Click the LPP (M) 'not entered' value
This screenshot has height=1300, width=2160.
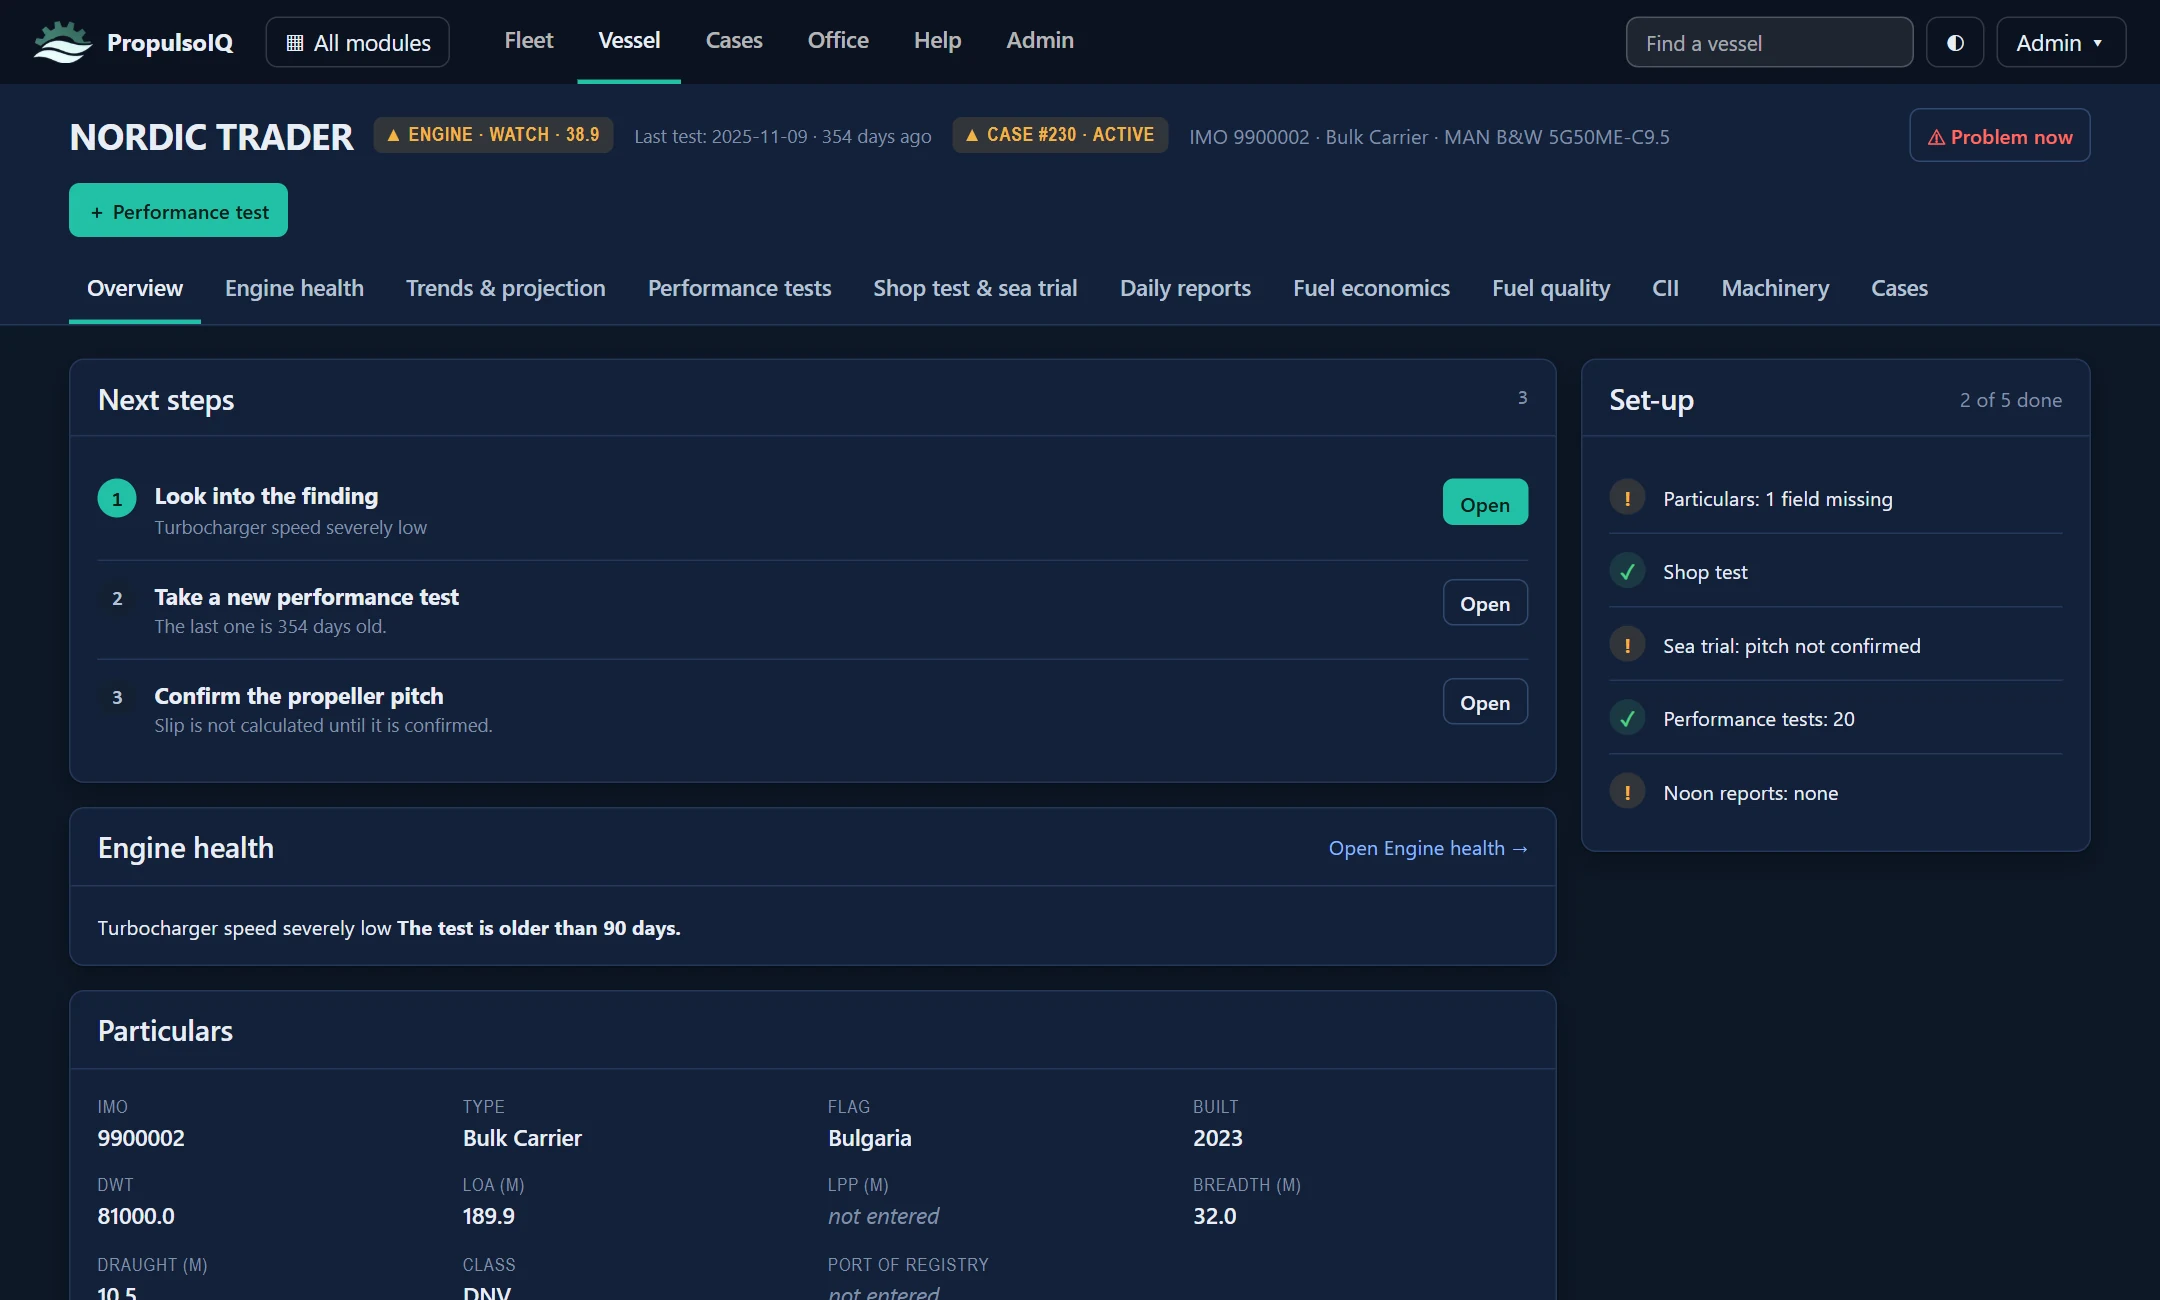883,1216
